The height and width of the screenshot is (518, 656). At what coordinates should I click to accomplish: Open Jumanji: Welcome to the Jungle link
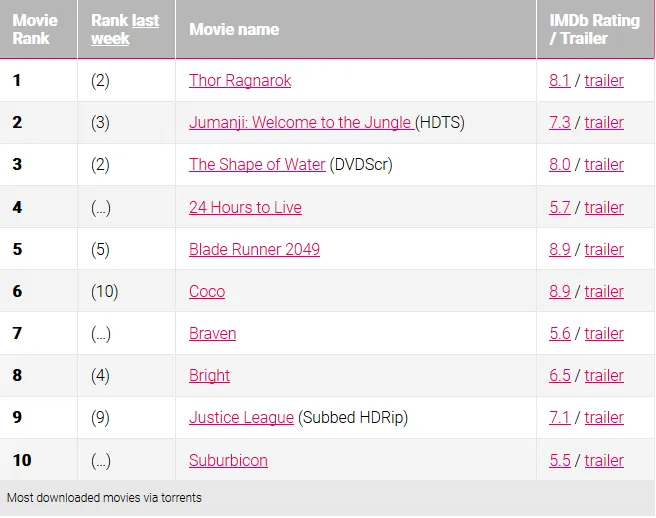click(301, 123)
